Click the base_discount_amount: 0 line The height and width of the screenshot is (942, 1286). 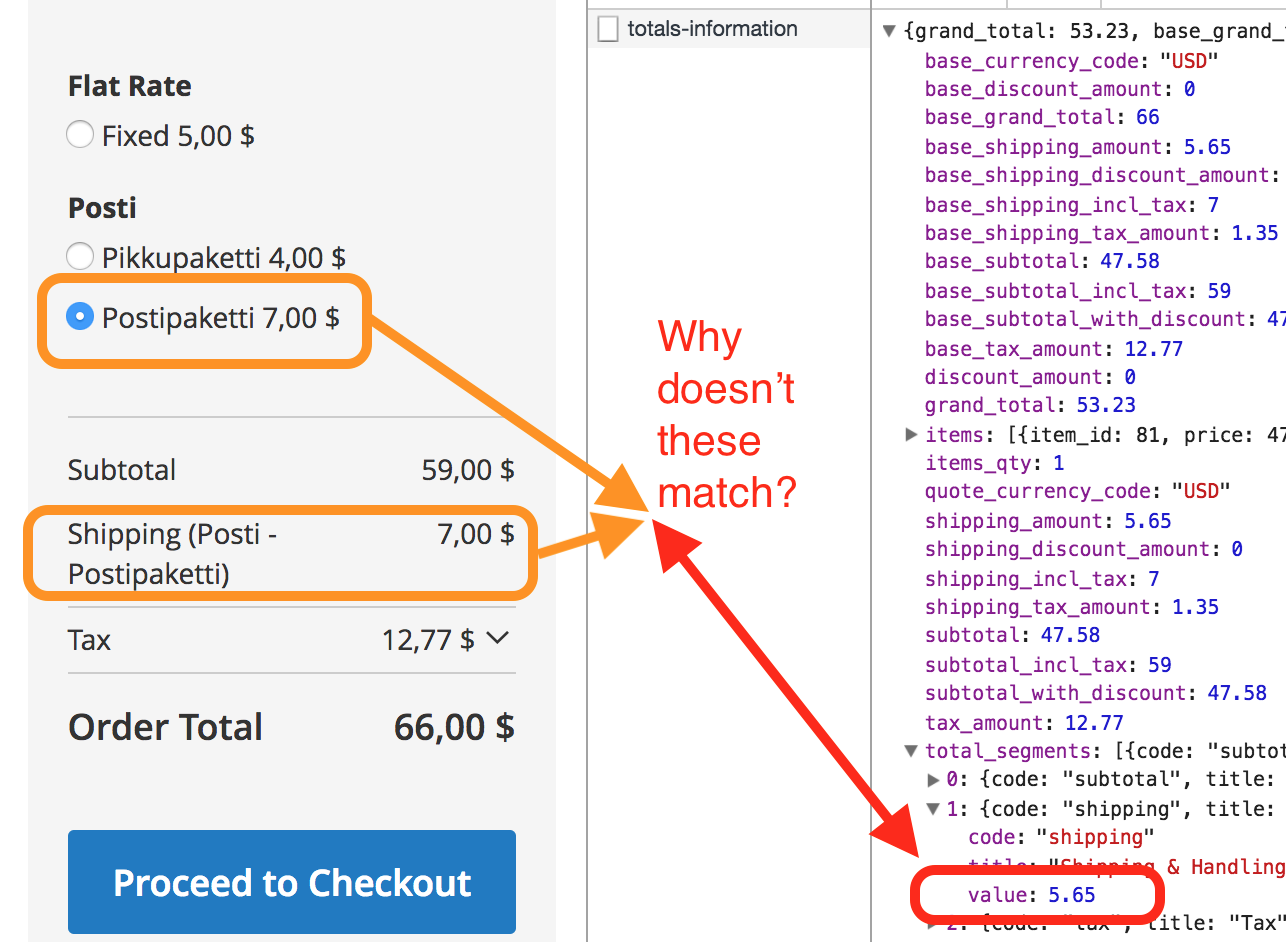point(1060,89)
